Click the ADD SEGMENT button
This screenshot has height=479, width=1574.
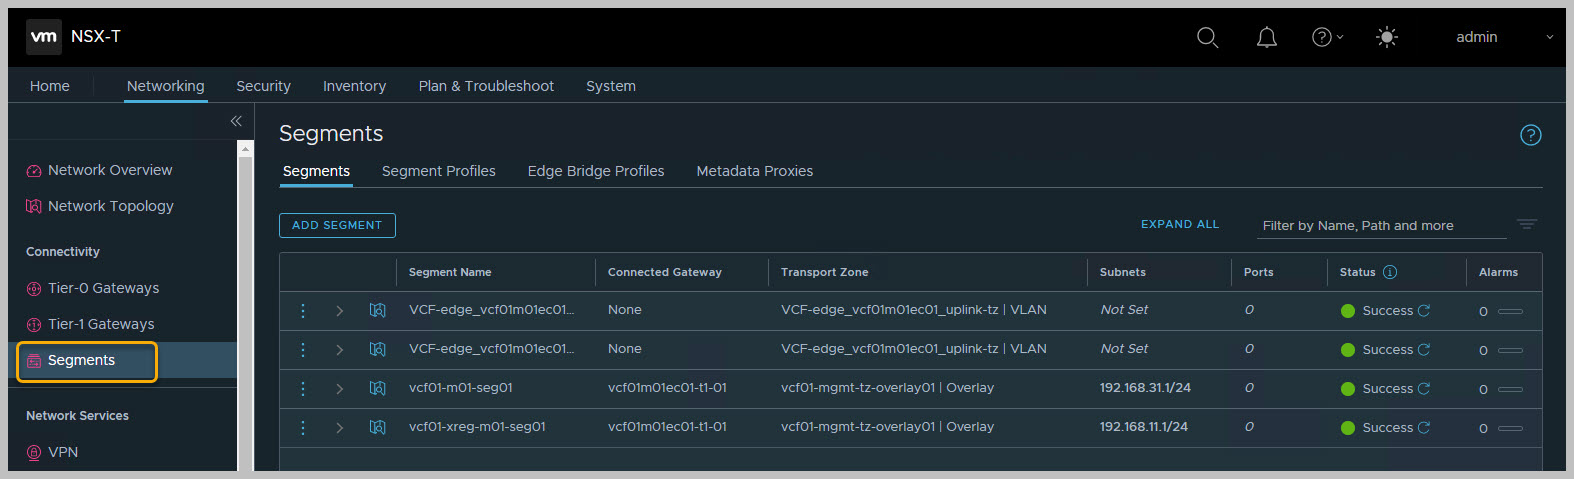pos(337,225)
